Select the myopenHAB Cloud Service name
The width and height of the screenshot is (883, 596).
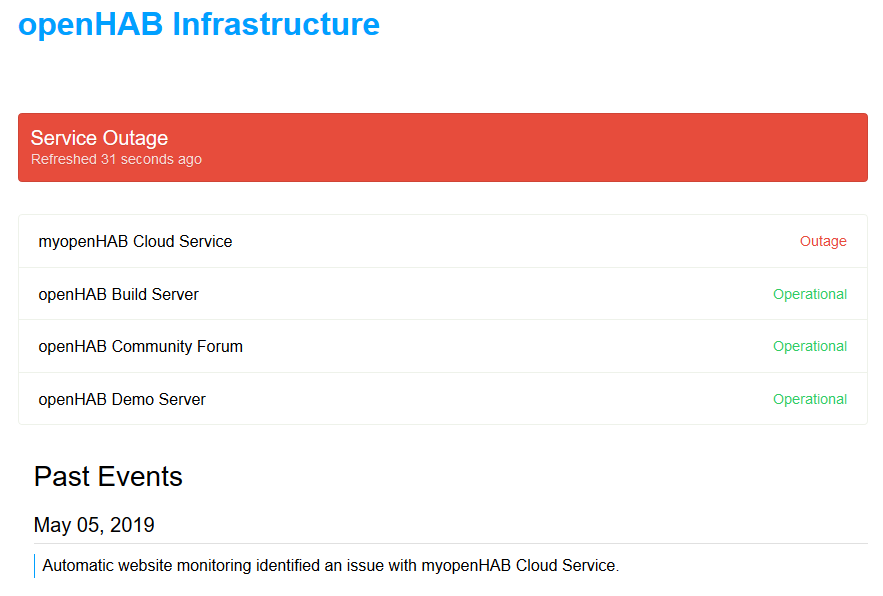(x=135, y=241)
